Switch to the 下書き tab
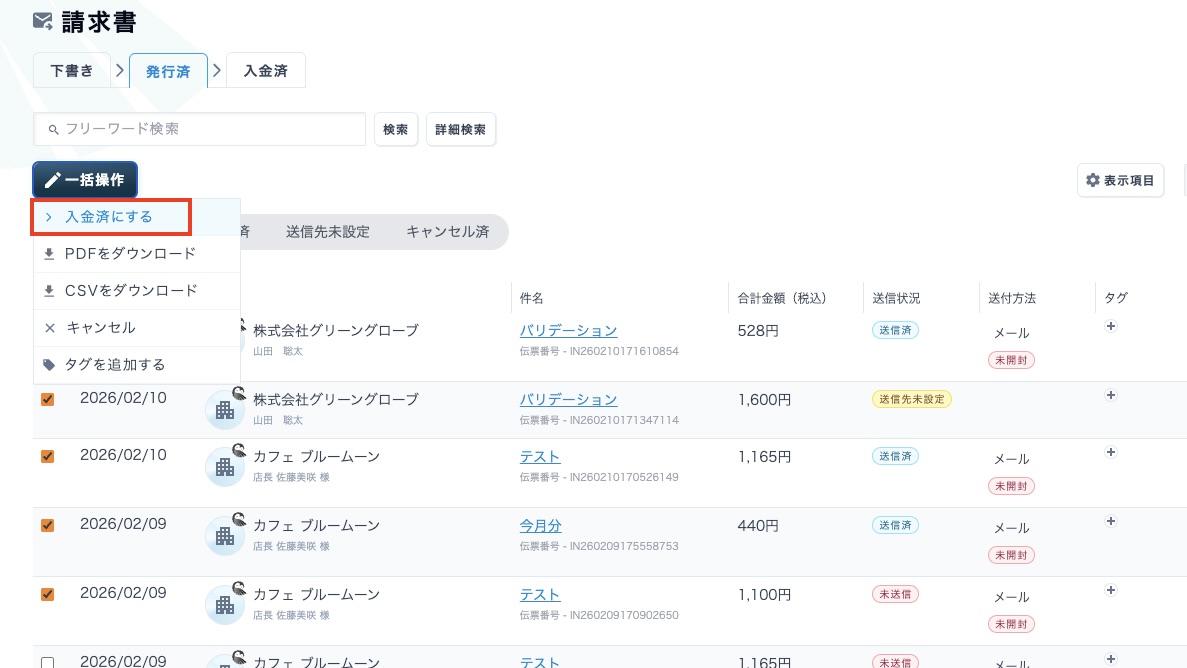The image size is (1187, 668). [x=72, y=71]
